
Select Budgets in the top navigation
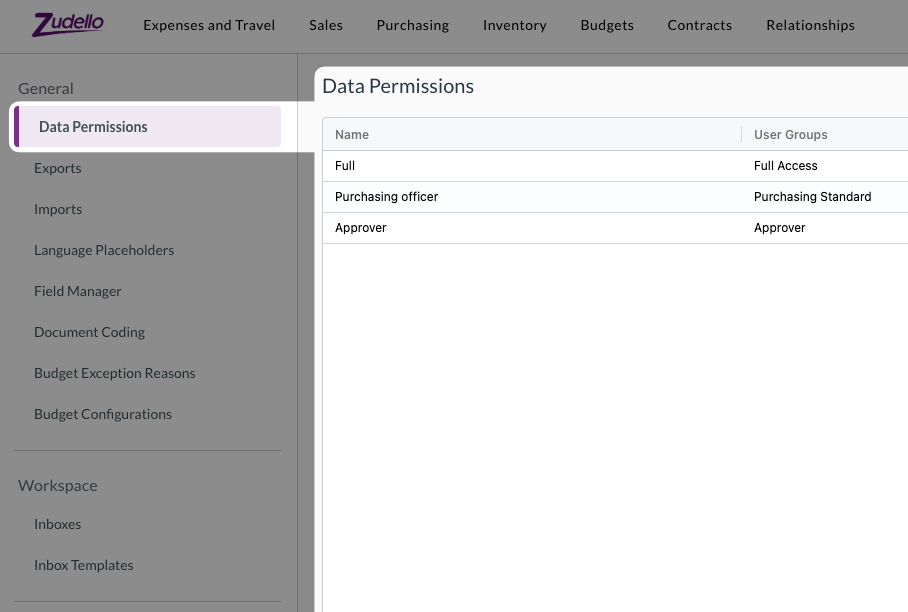point(607,25)
